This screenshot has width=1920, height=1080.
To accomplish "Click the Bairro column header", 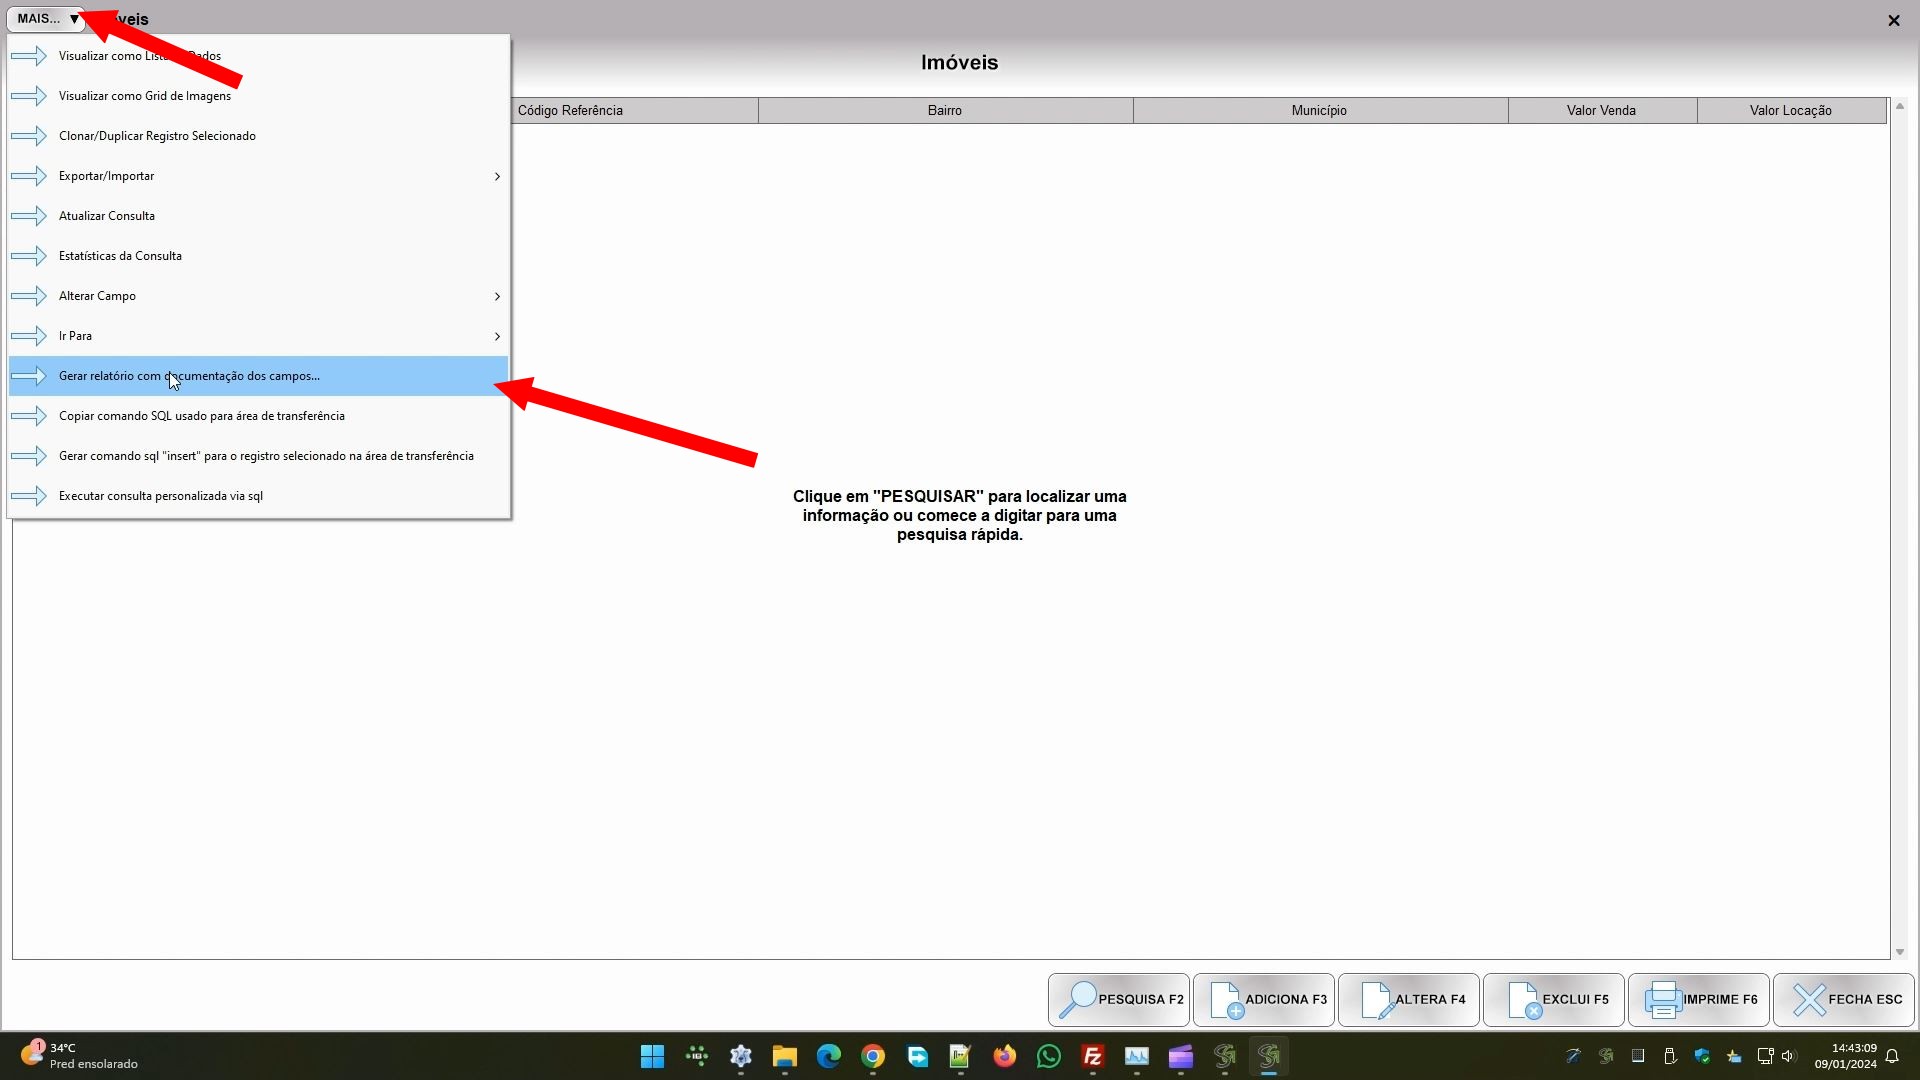I will pos(944,111).
